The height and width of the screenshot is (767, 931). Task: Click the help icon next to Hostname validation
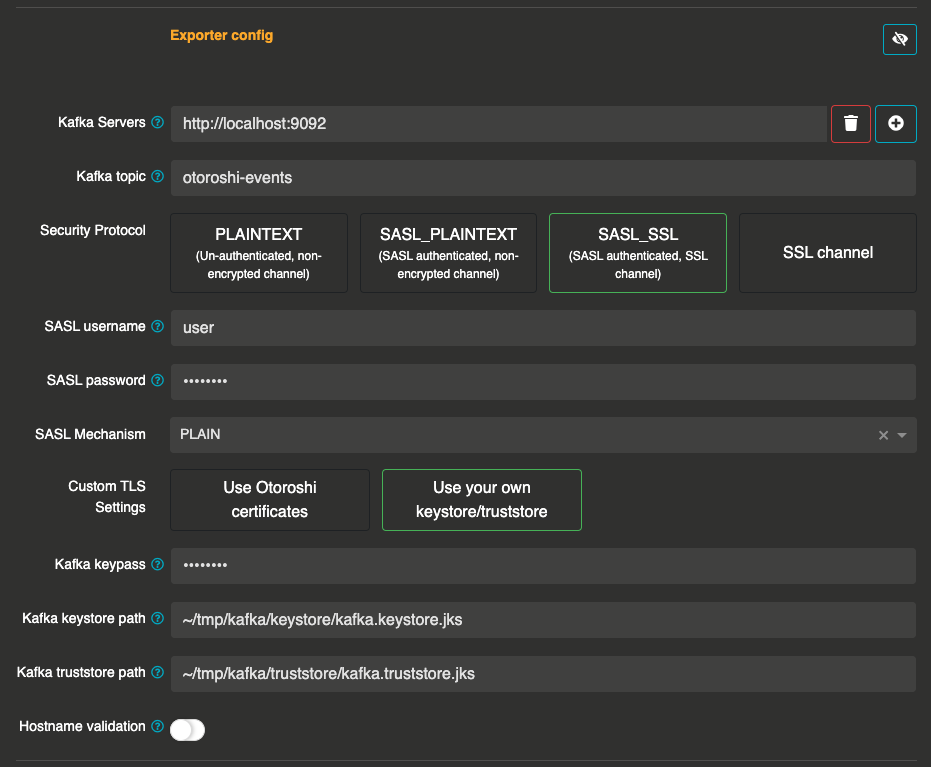[x=157, y=727]
